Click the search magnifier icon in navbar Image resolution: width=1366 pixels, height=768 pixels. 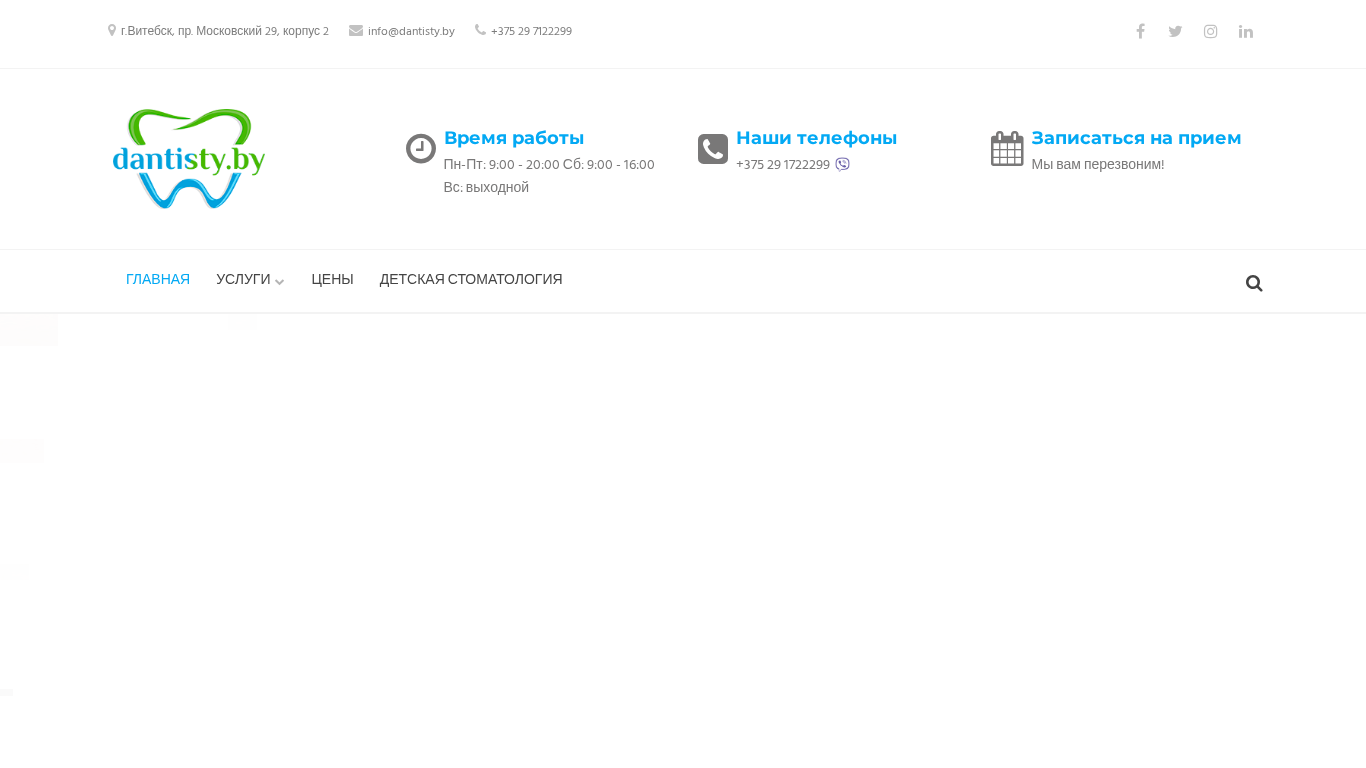pyautogui.click(x=1254, y=283)
